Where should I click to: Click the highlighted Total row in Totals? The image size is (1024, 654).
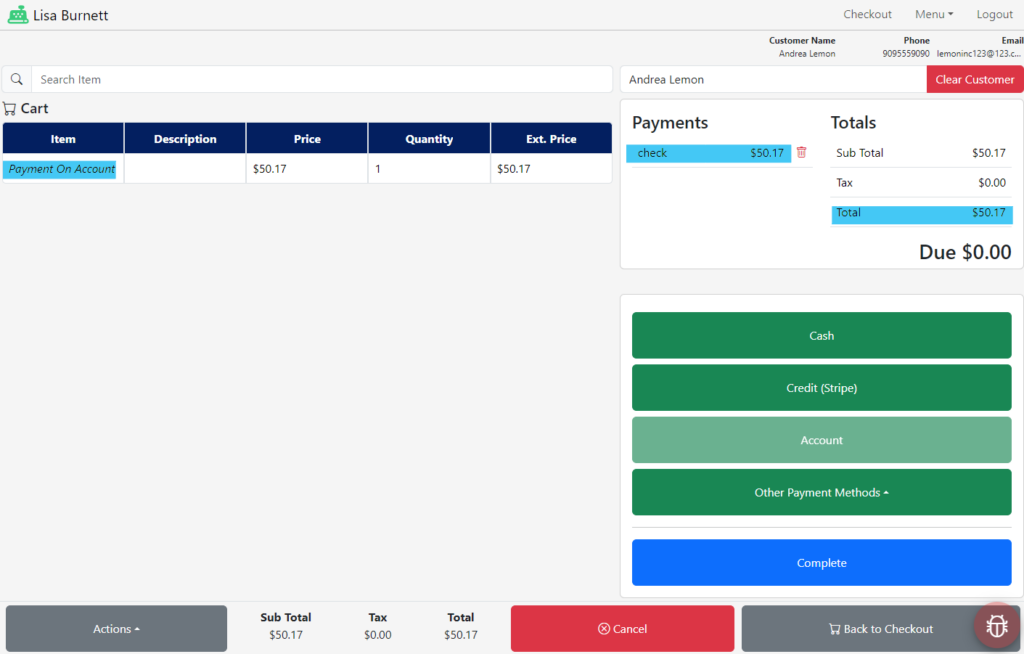pyautogui.click(x=920, y=213)
